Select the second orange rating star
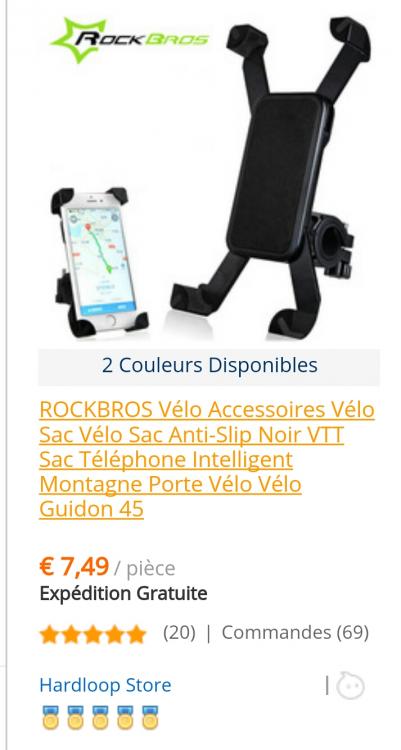This screenshot has height=750, width=401. tap(71, 635)
